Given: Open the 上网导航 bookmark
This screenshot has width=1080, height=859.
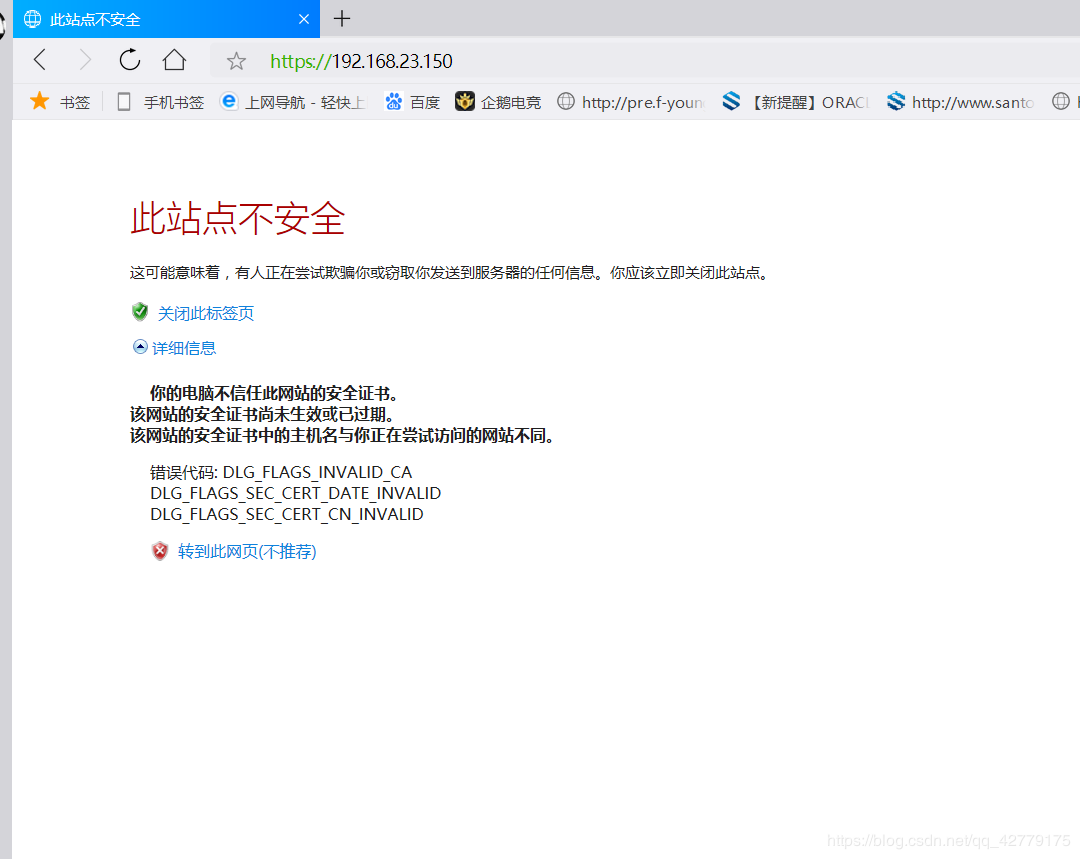Looking at the screenshot, I should (294, 102).
